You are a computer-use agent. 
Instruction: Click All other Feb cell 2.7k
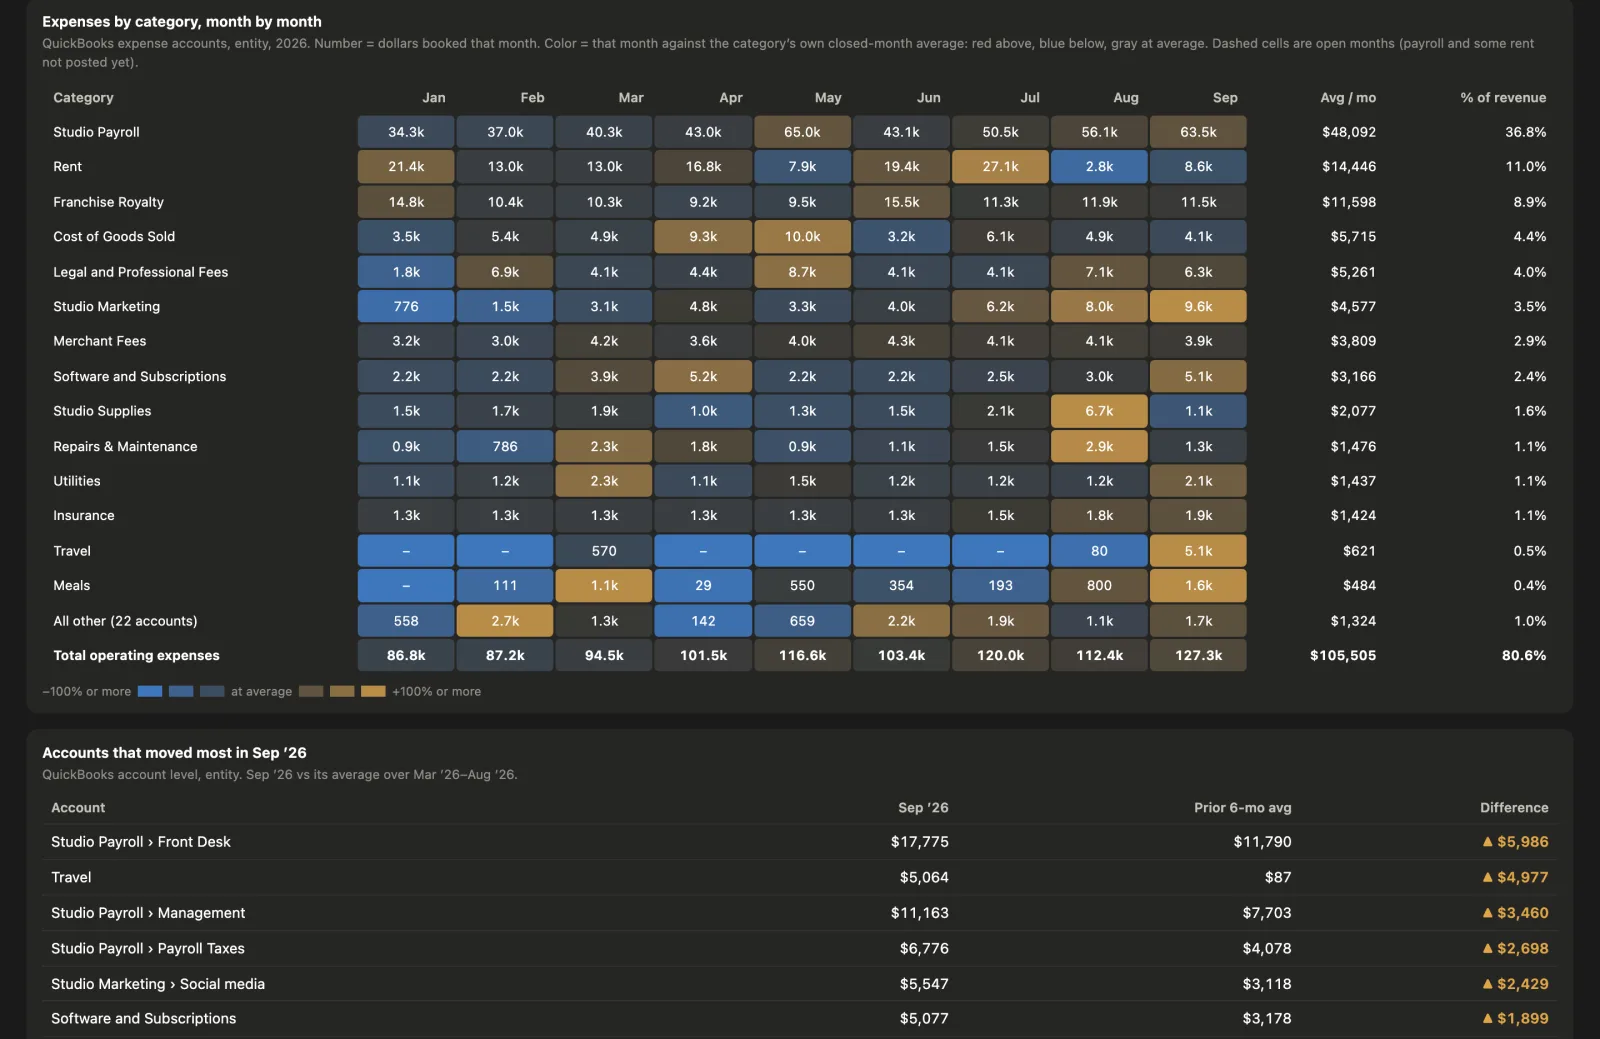pos(505,621)
